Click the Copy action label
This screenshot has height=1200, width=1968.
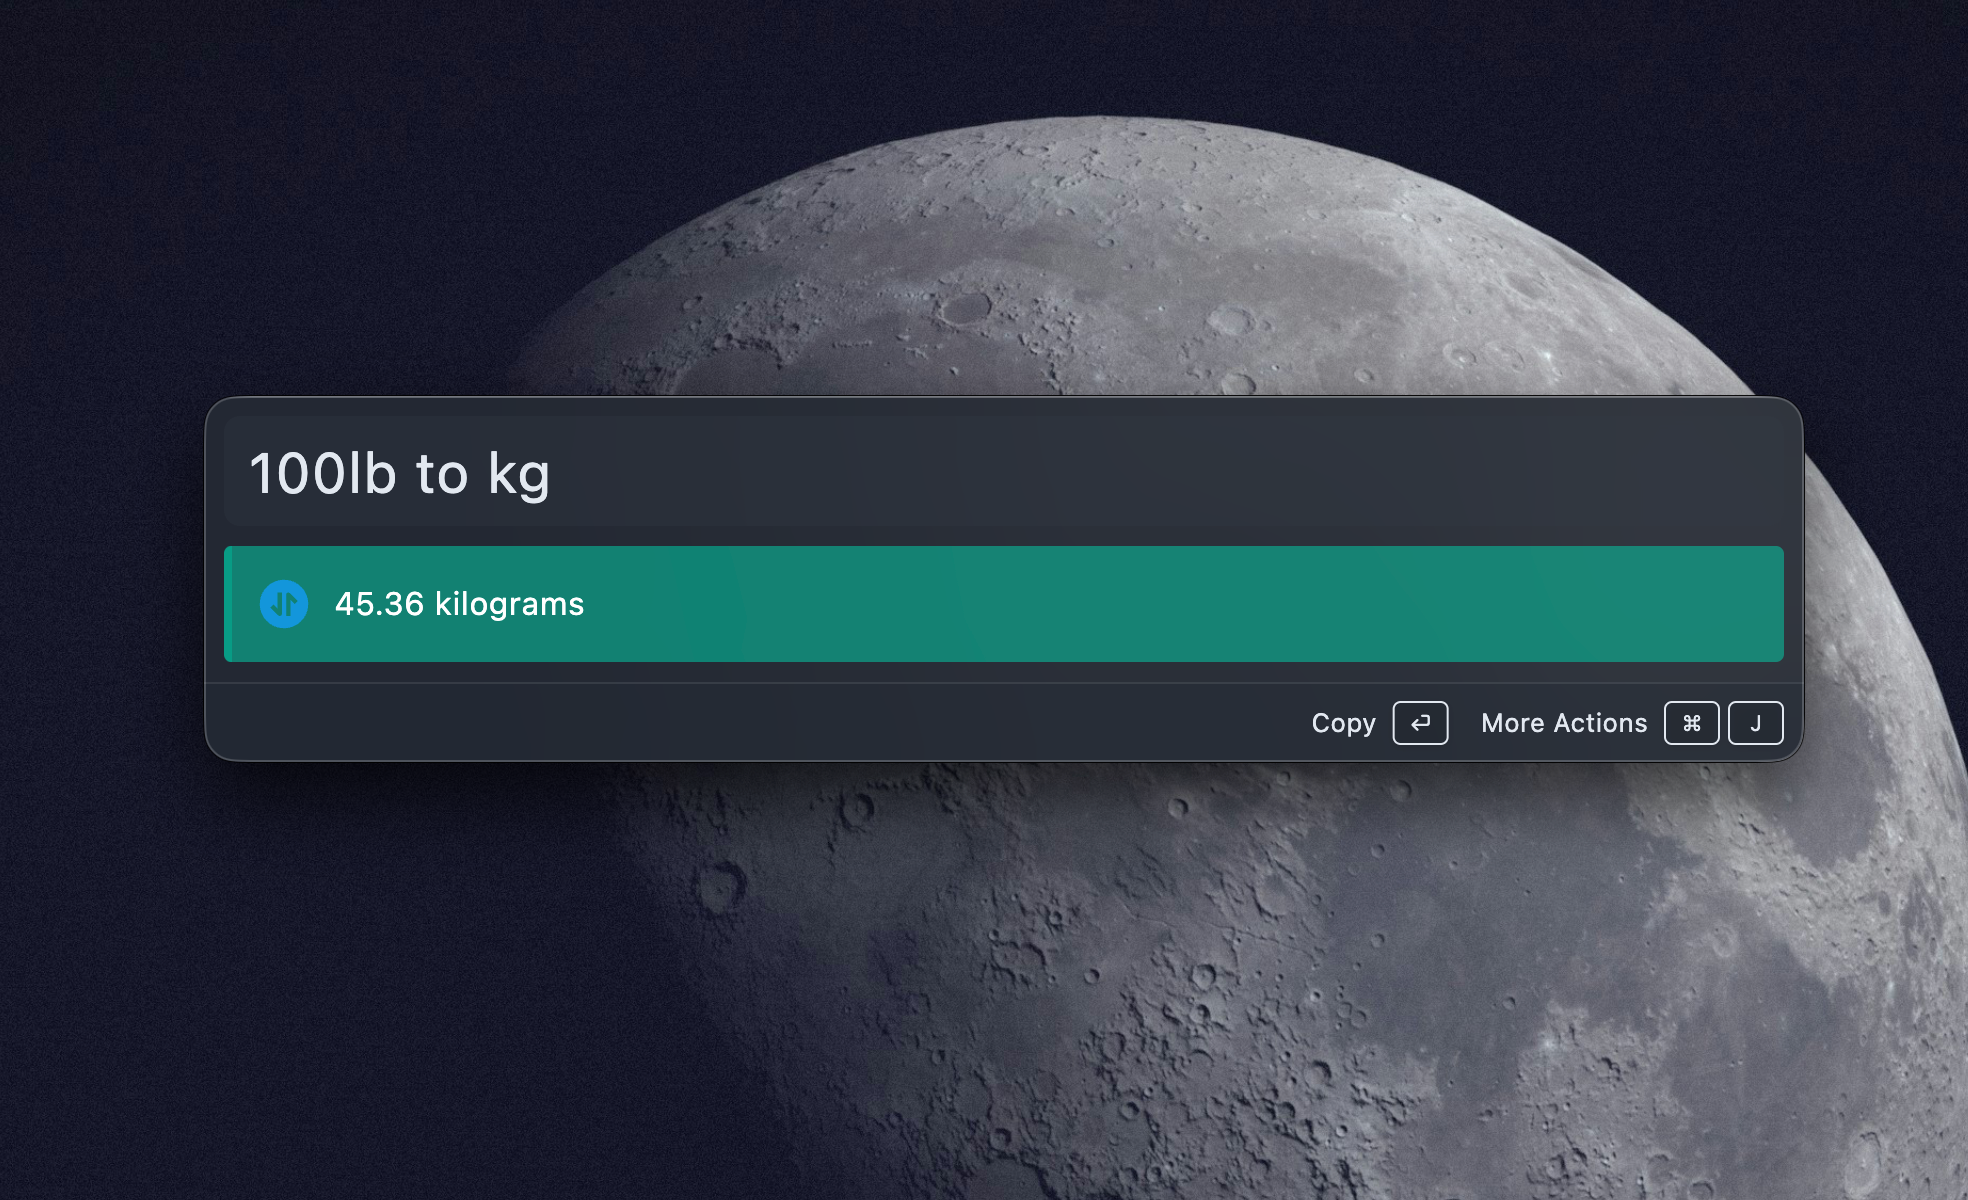click(1343, 723)
